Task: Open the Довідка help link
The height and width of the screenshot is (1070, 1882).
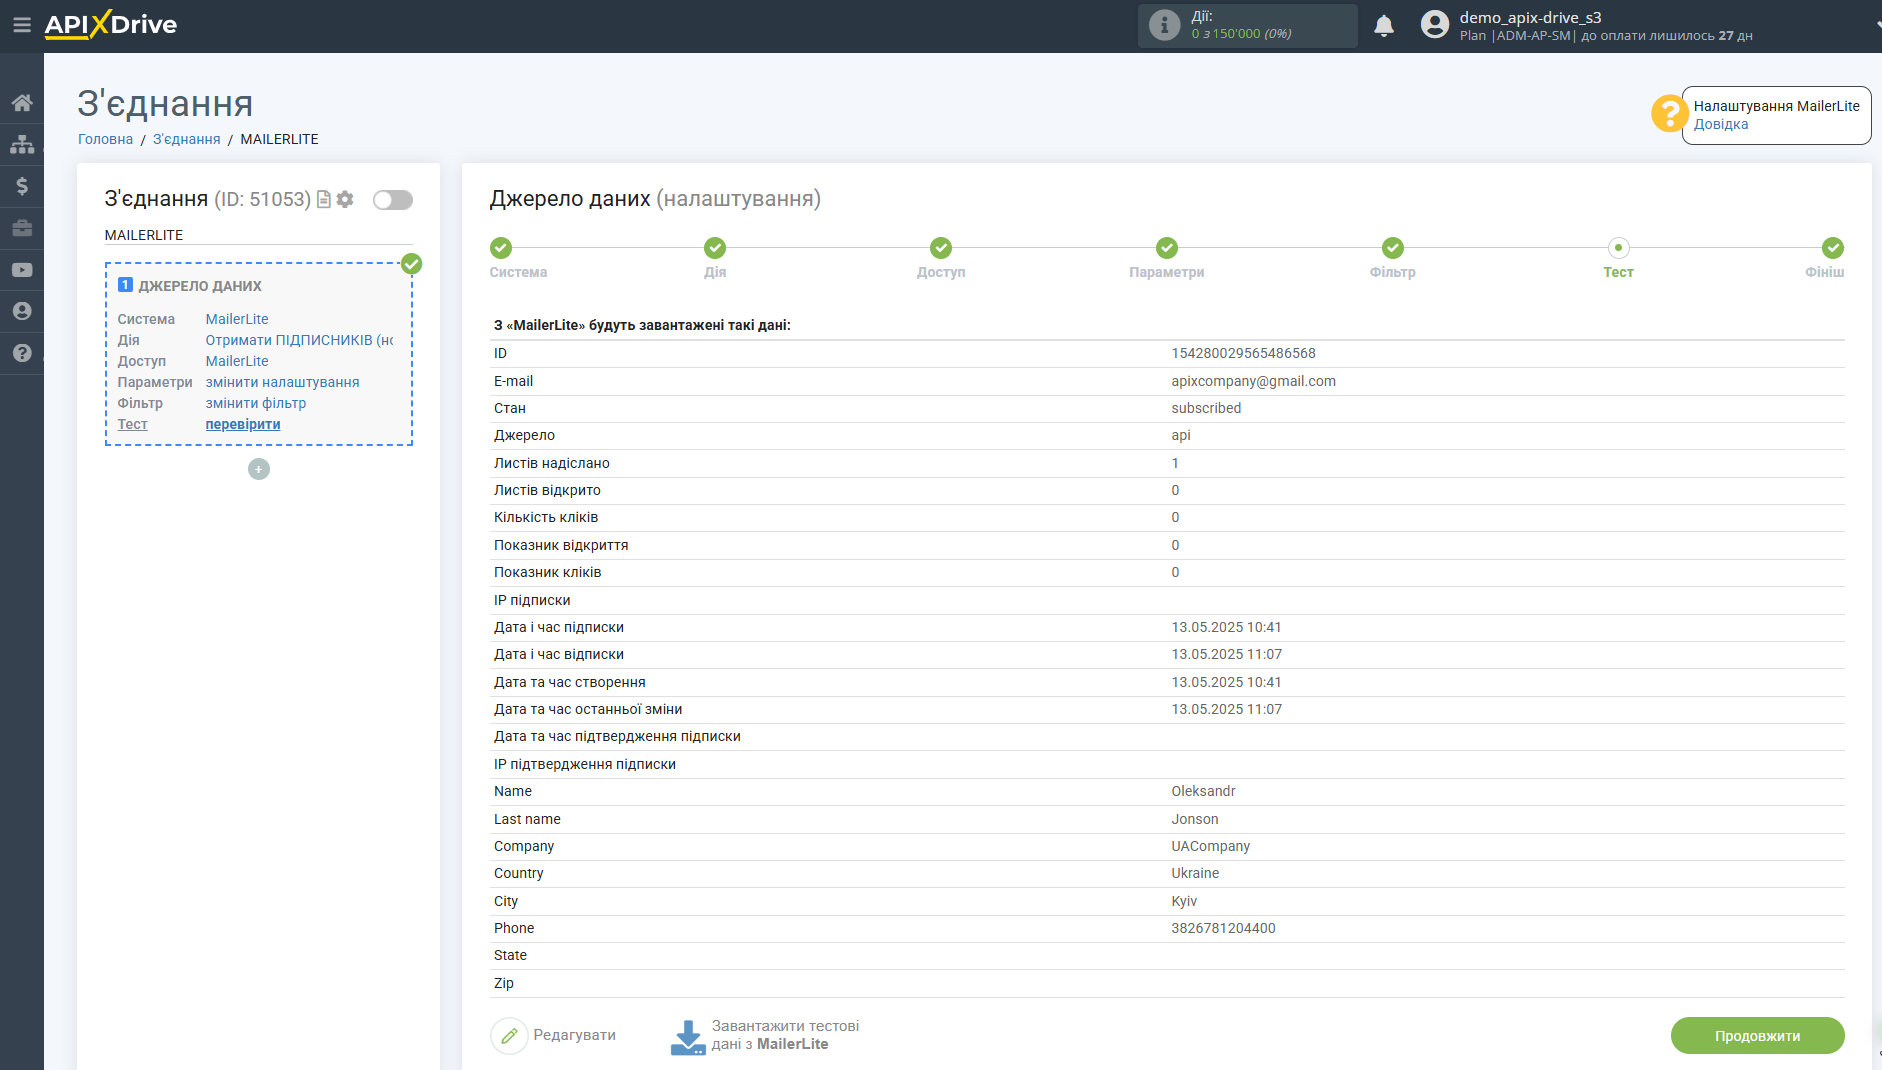Action: point(1721,124)
